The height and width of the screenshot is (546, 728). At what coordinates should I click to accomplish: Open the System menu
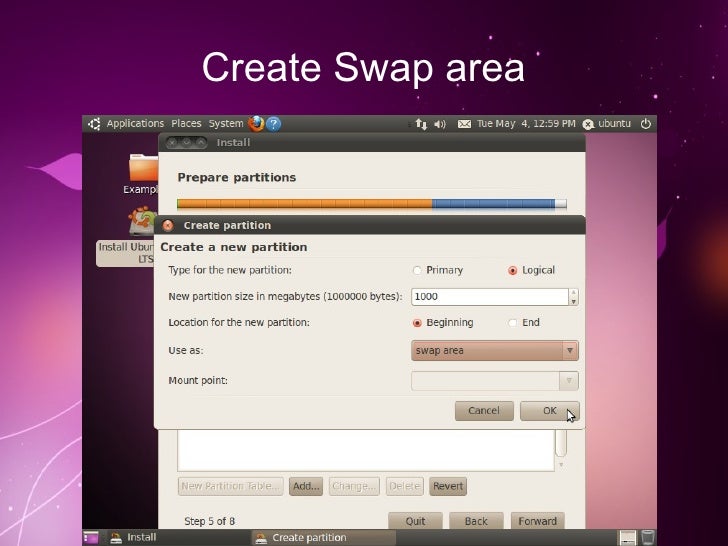226,124
